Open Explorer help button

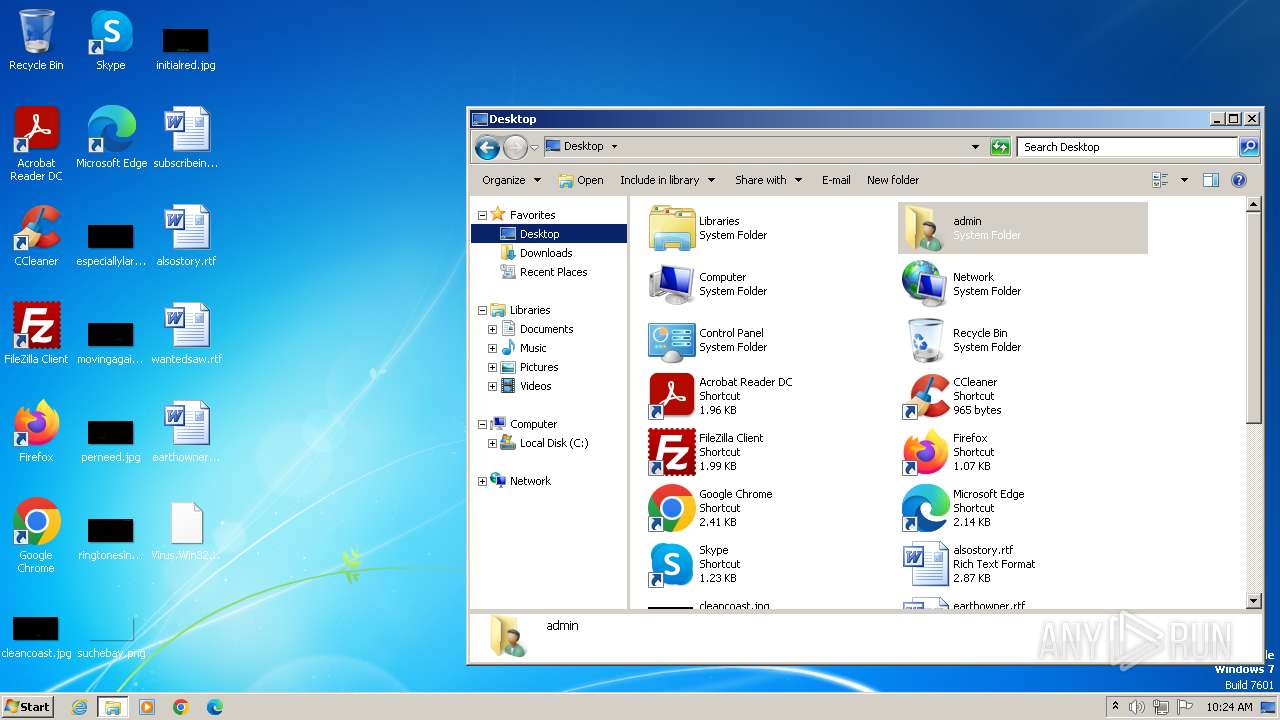1239,180
